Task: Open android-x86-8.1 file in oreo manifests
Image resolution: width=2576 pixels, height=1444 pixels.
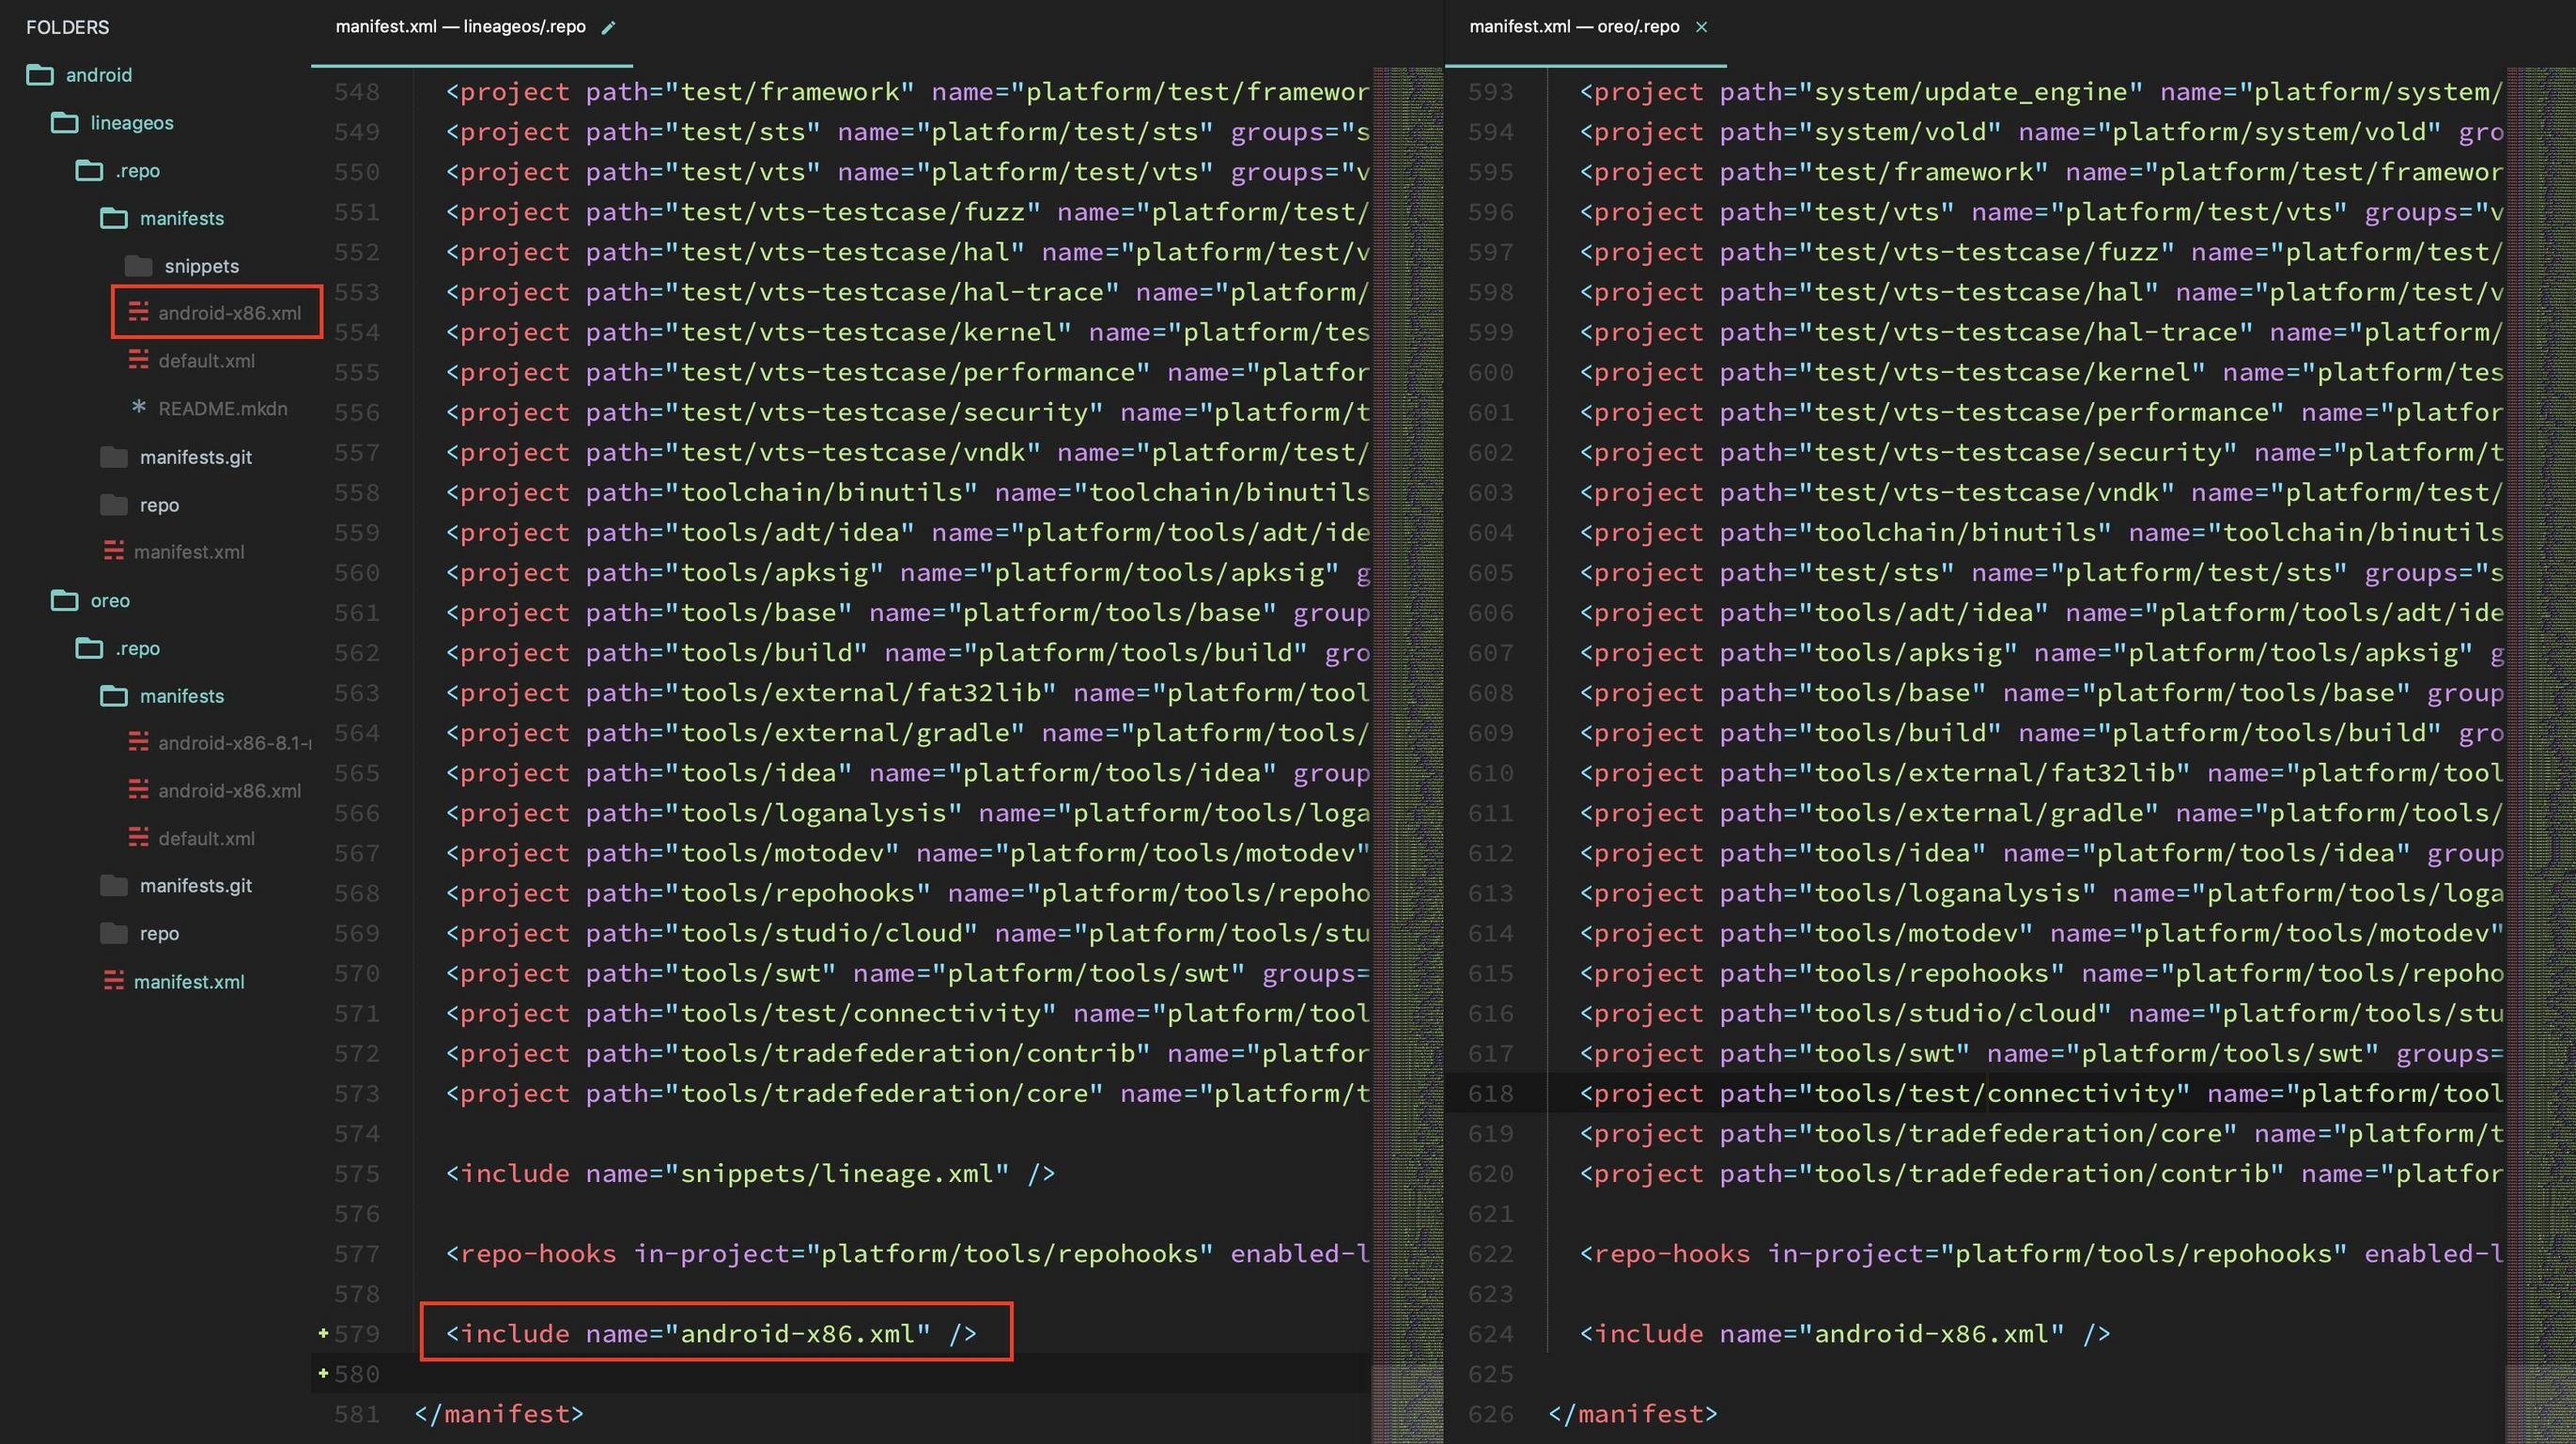Action: coord(234,743)
